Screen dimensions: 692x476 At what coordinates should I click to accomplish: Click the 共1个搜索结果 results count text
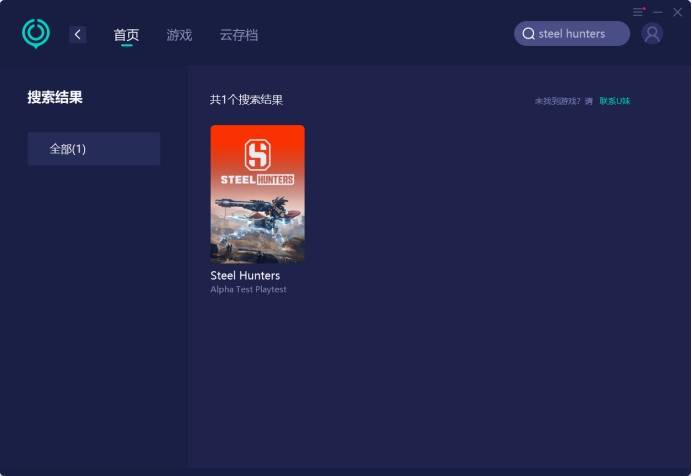click(x=246, y=100)
